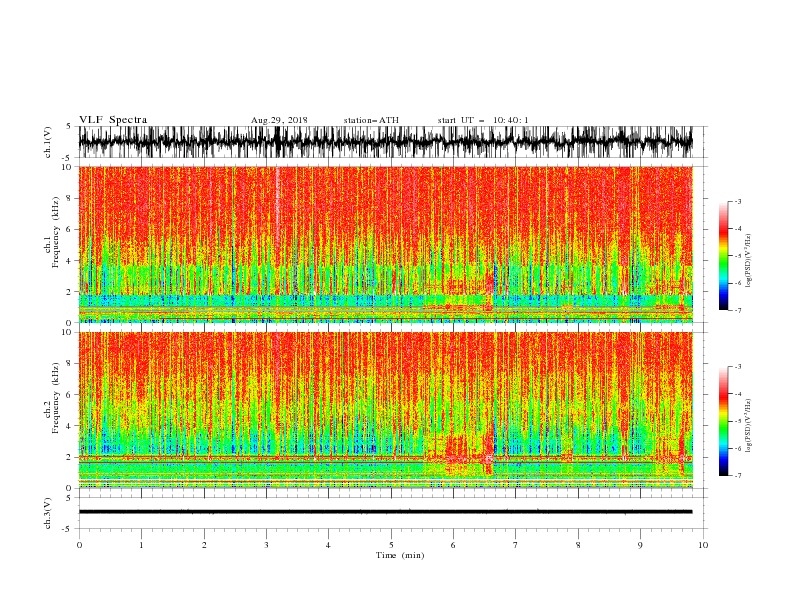Click time axis tick label "3"
The height and width of the screenshot is (612, 792).
(x=266, y=545)
